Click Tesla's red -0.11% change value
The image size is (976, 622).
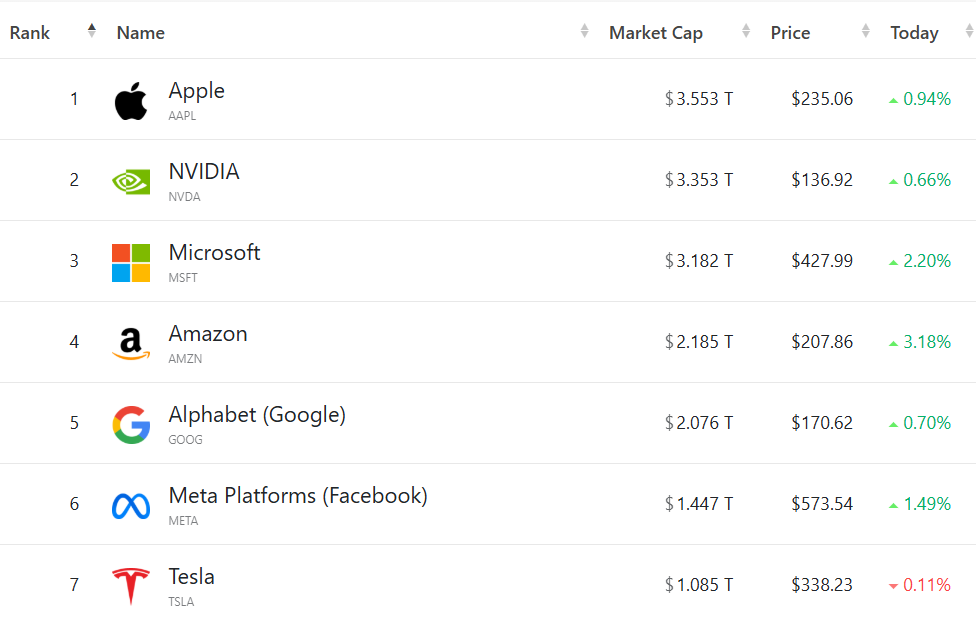[x=926, y=585]
